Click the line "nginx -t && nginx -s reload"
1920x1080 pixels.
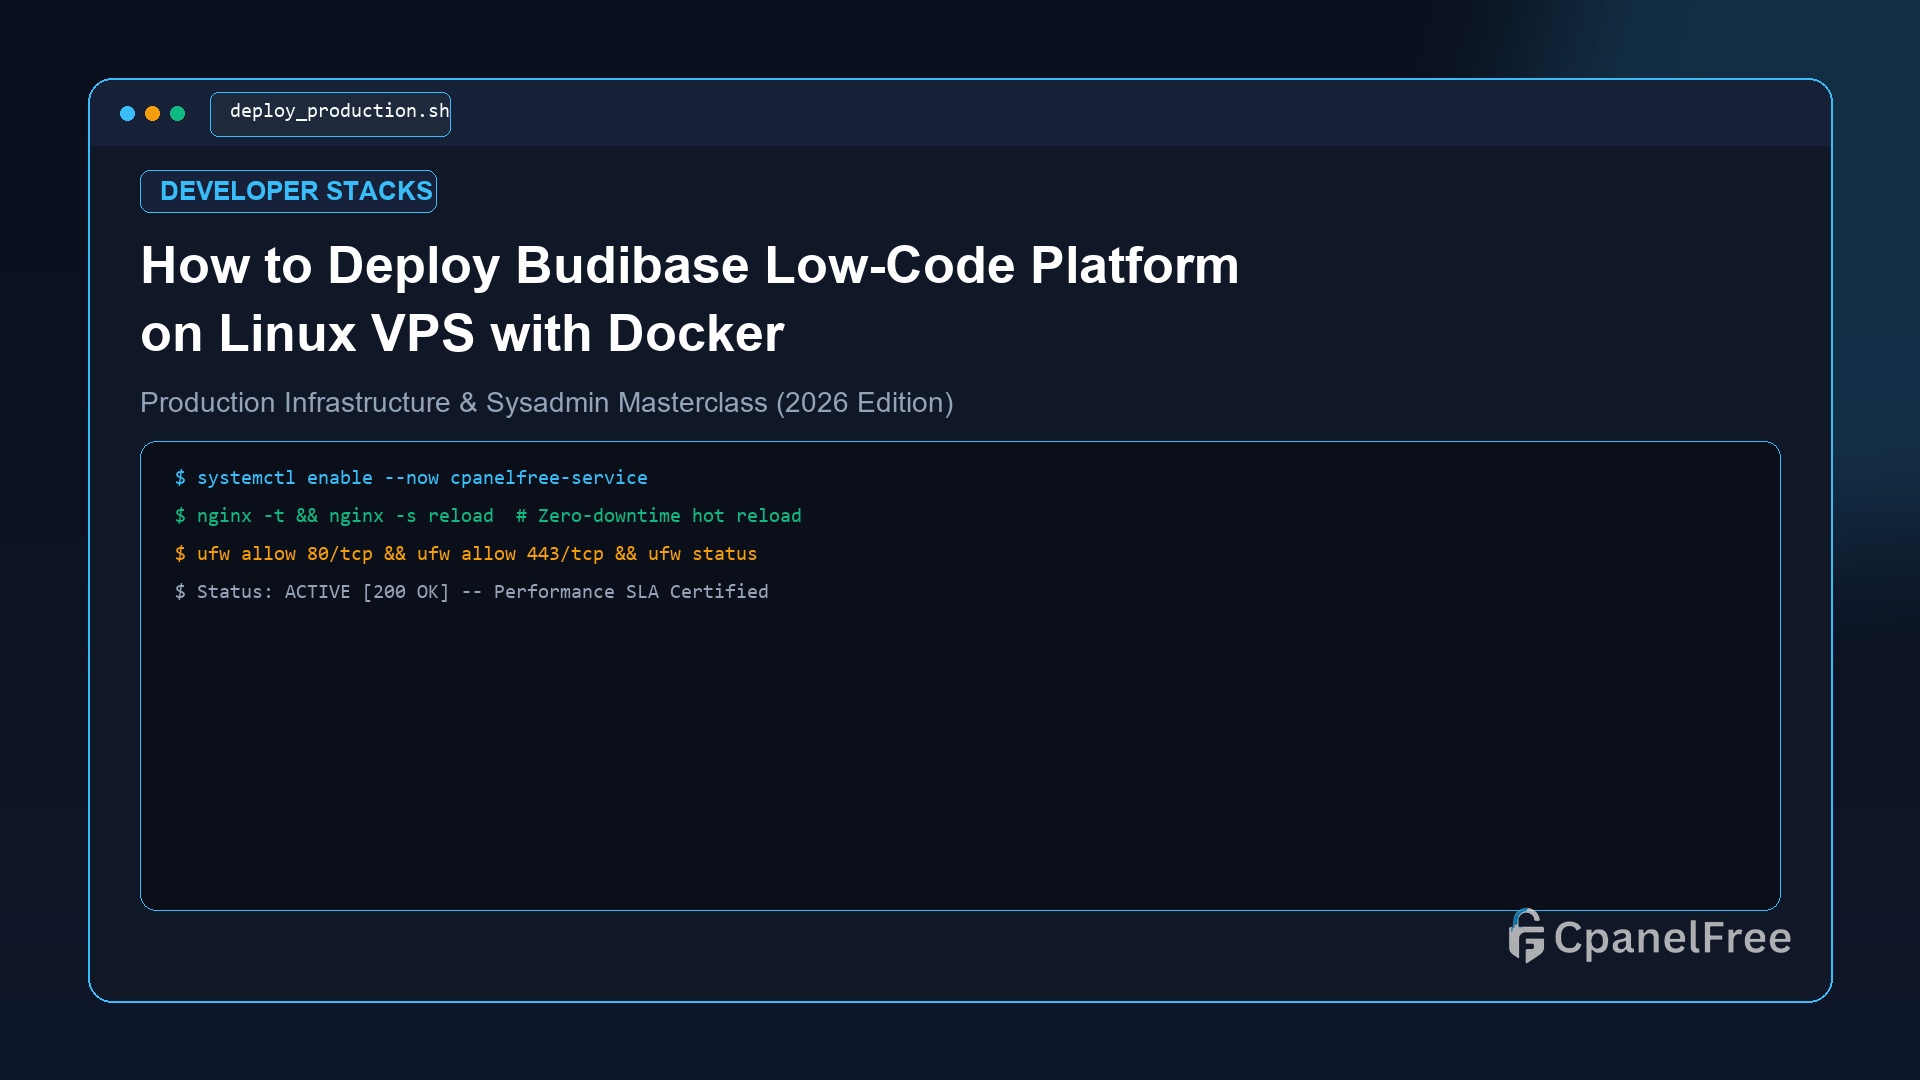488,516
